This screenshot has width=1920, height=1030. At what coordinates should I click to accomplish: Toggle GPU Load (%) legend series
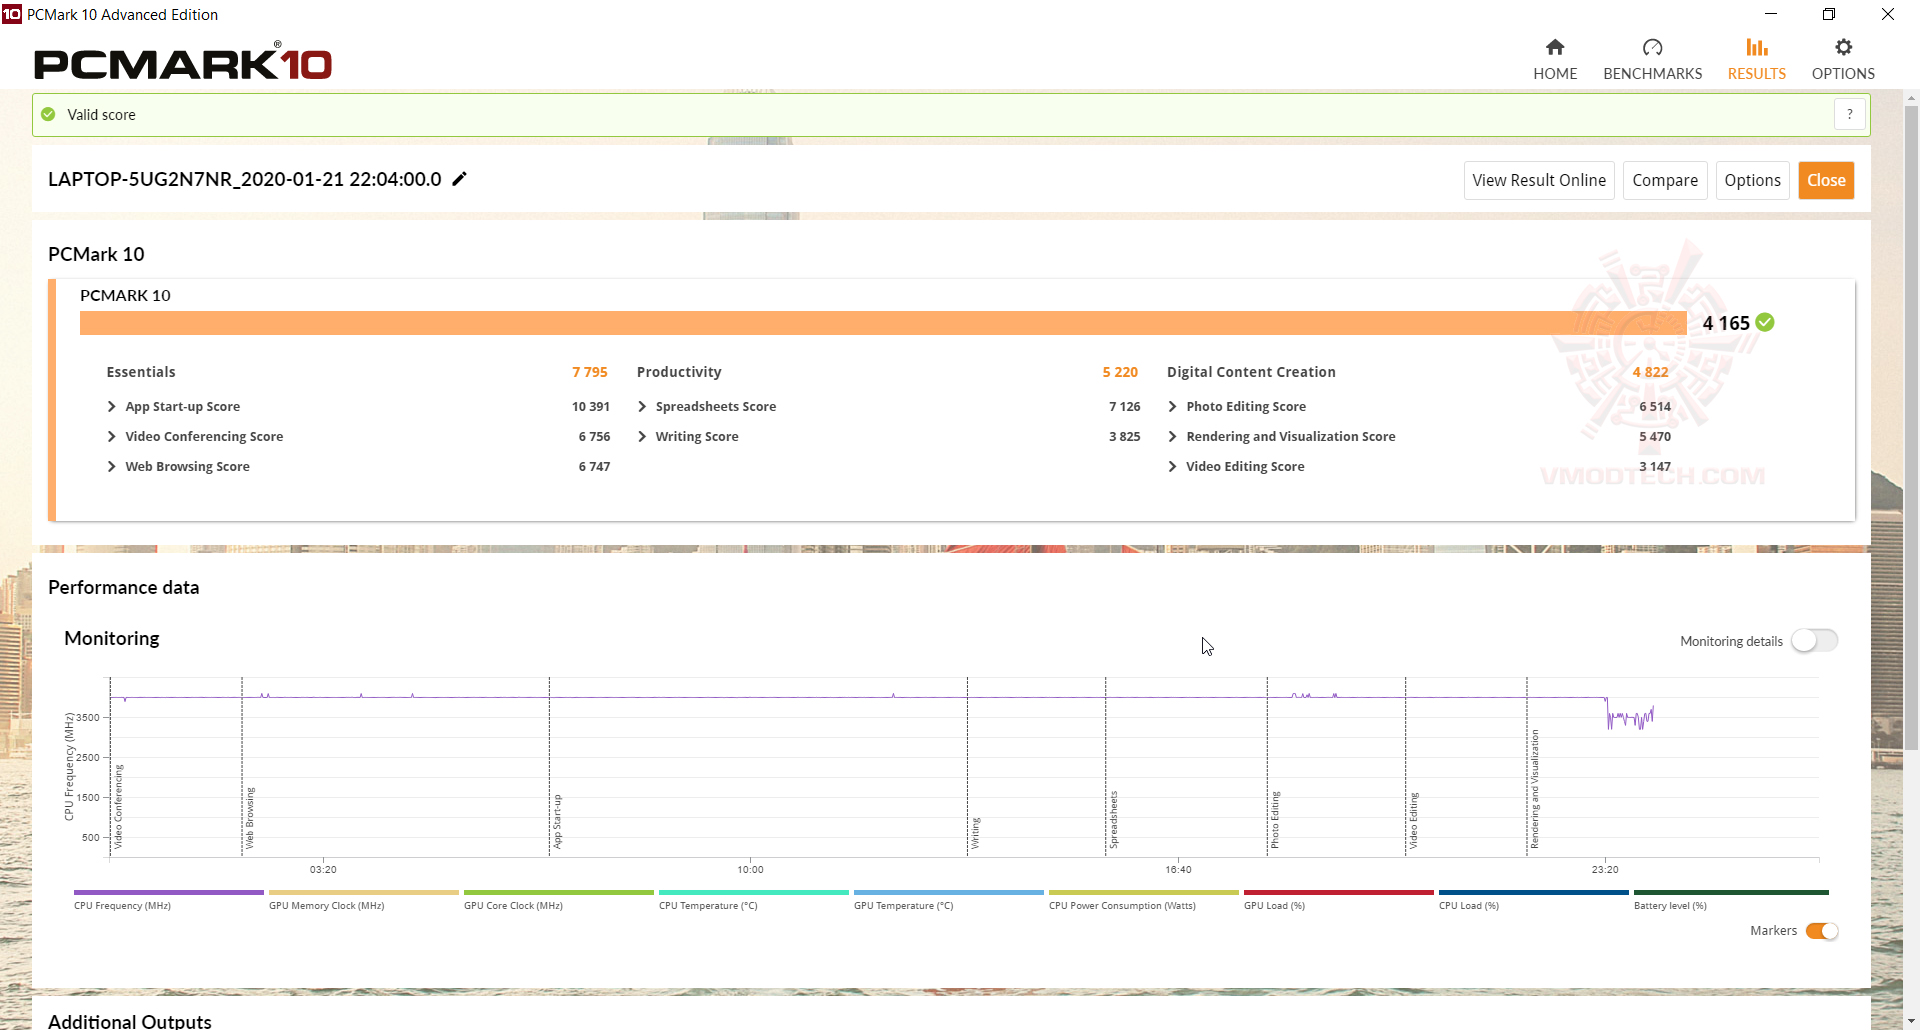point(1338,900)
